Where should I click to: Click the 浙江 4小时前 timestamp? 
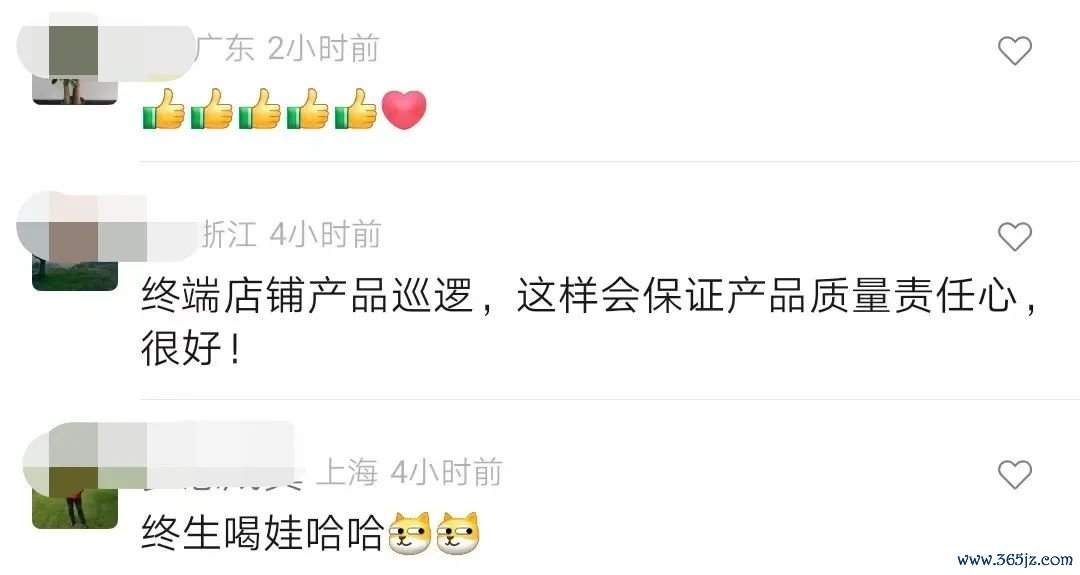(291, 235)
